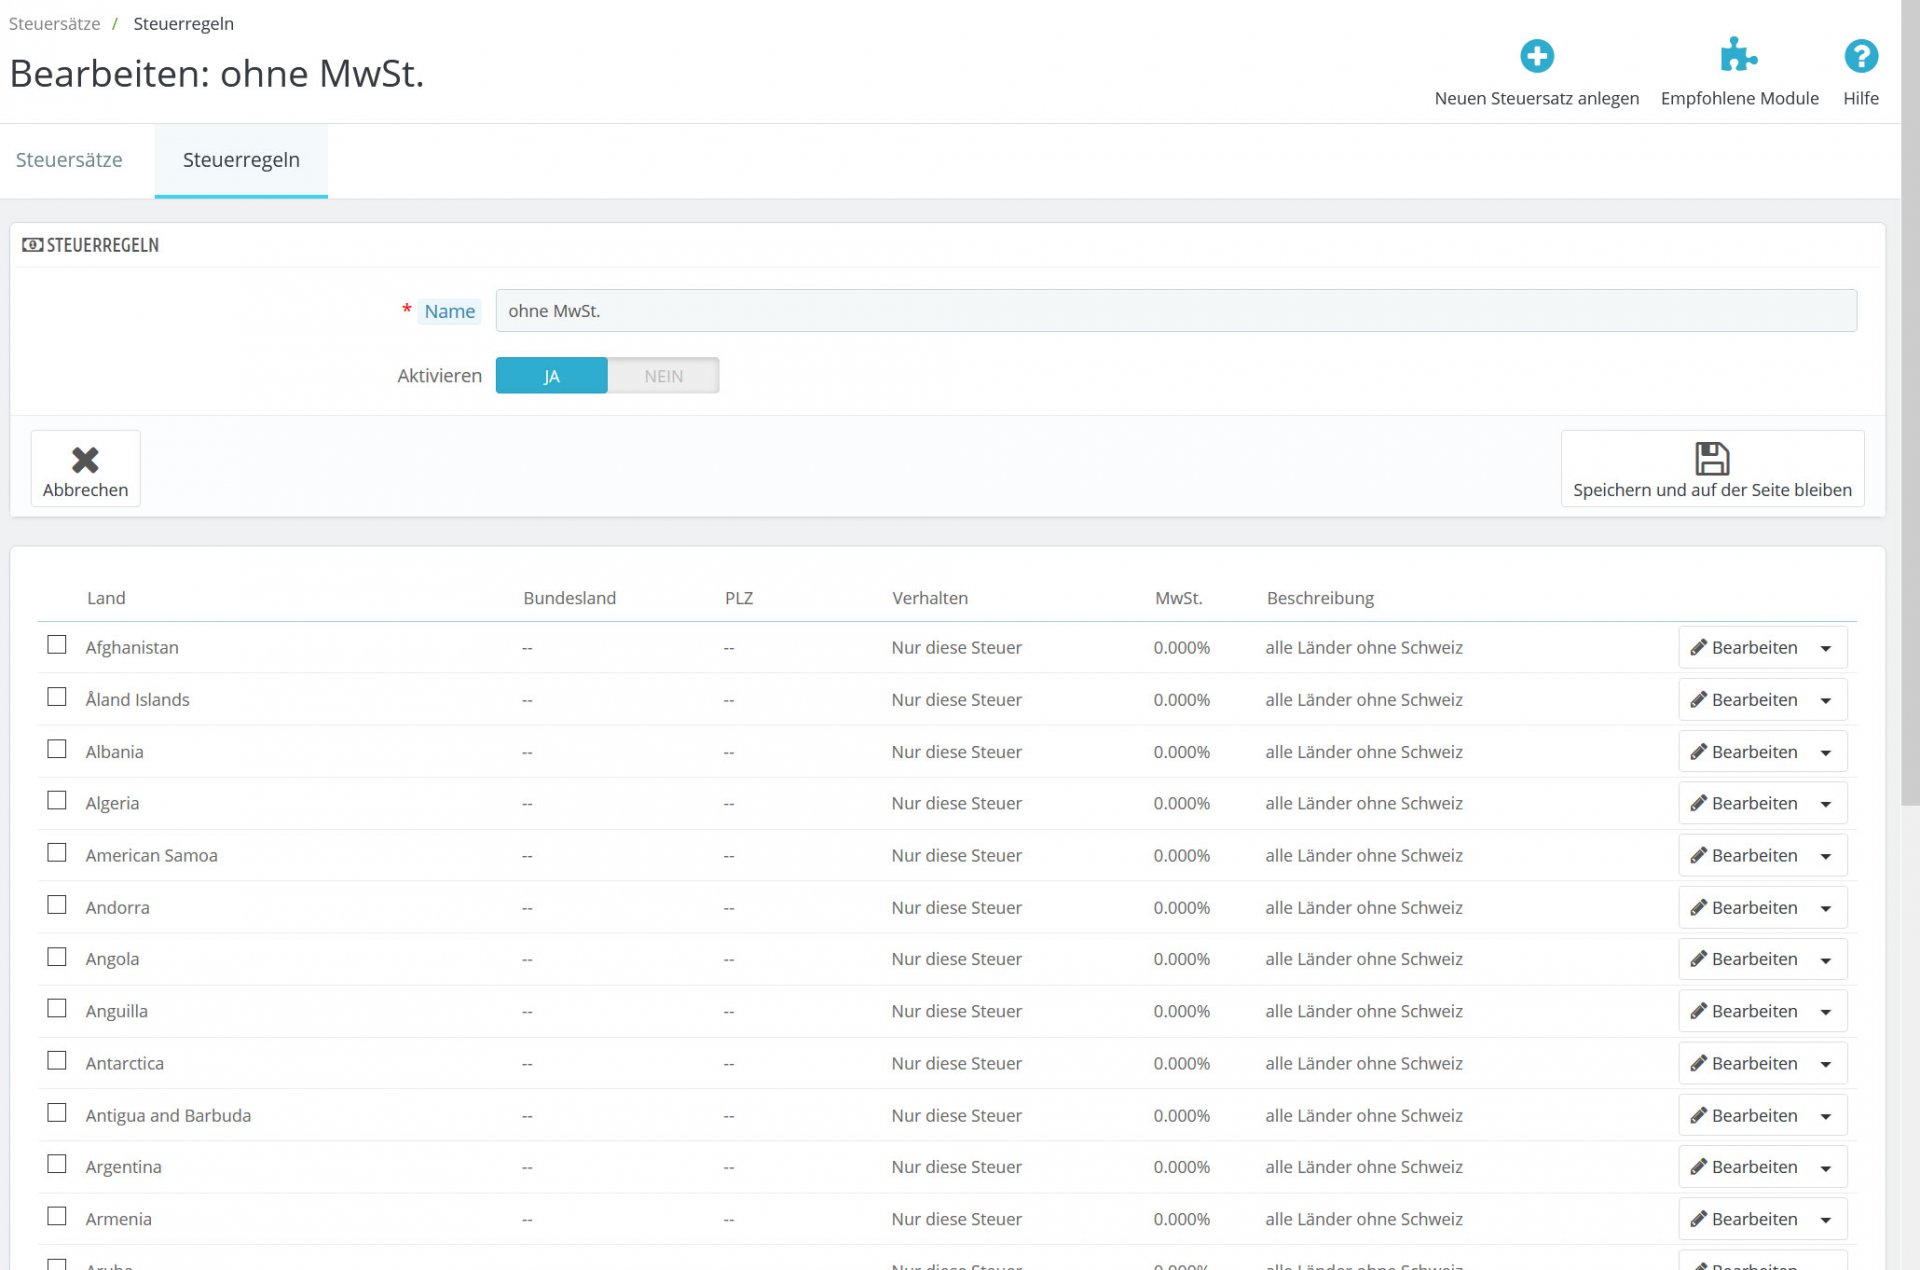Image resolution: width=1920 pixels, height=1270 pixels.
Task: Click pencil icon in Afghanistan row
Action: tap(1698, 648)
